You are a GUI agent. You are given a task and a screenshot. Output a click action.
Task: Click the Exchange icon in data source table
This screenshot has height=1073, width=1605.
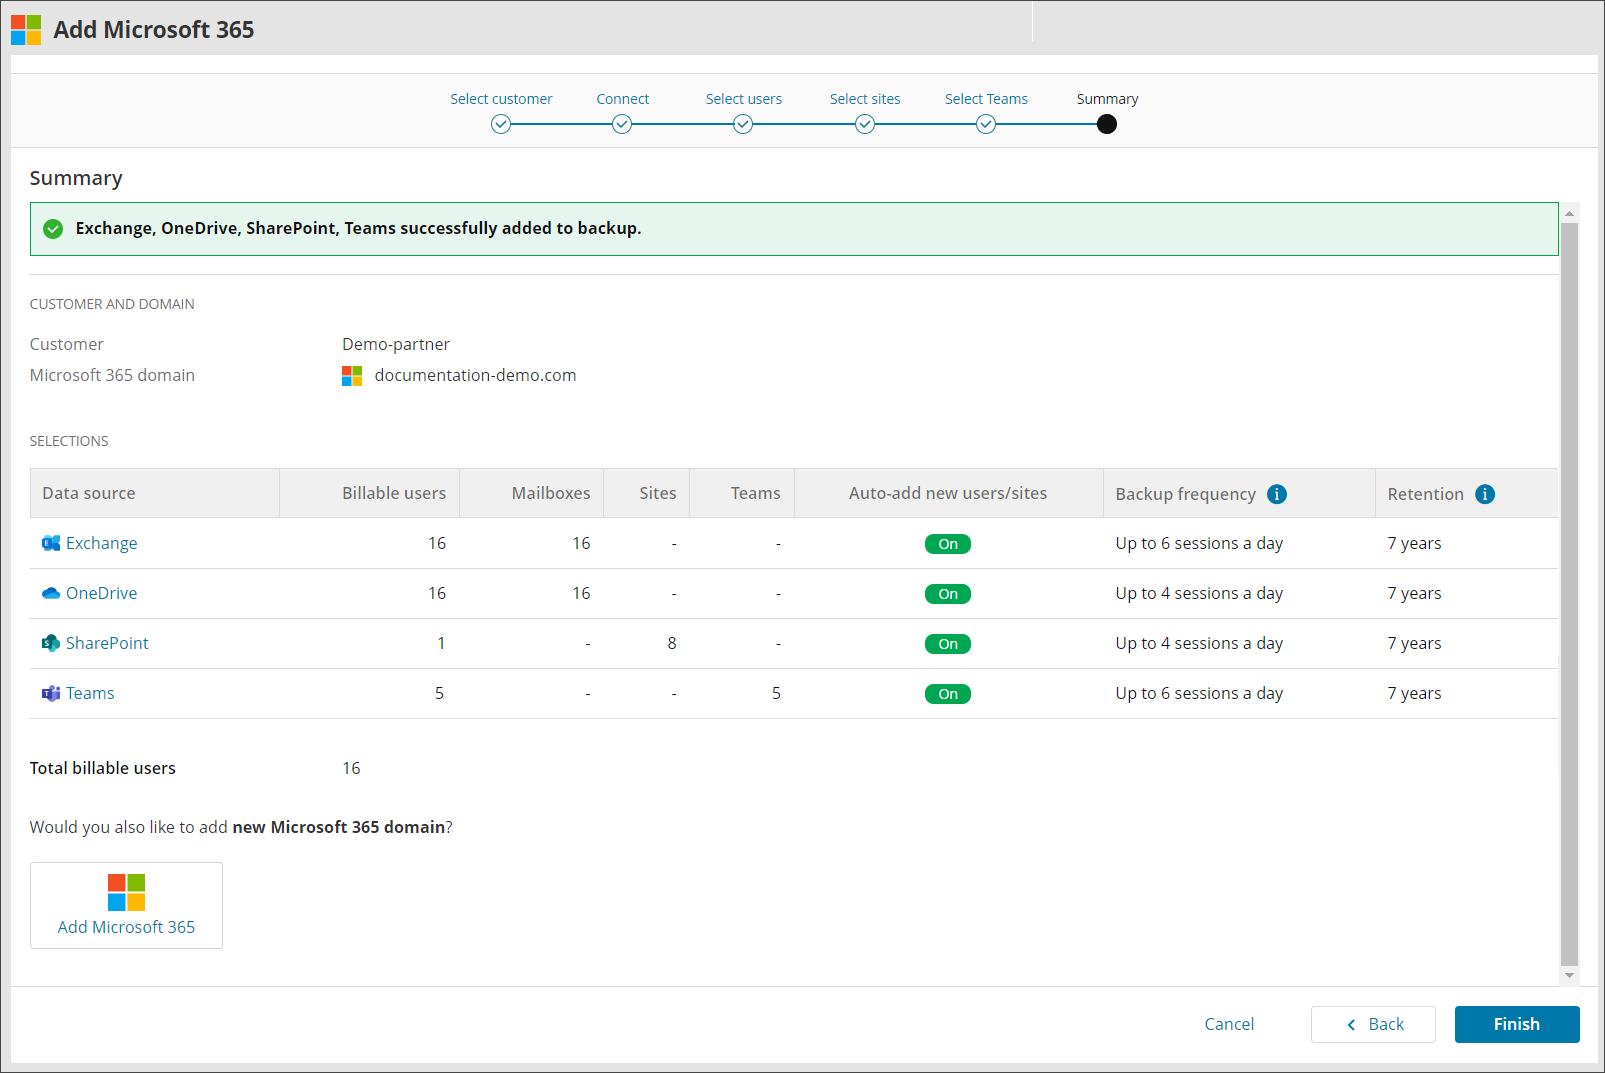(51, 543)
